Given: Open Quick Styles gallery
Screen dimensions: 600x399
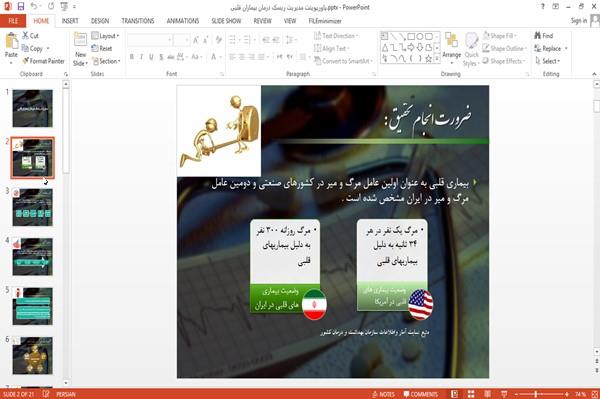Looking at the screenshot, I should (471, 50).
